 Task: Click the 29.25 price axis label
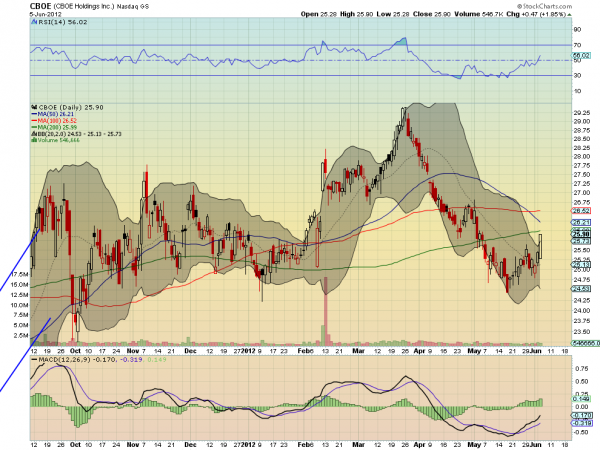[x=581, y=112]
